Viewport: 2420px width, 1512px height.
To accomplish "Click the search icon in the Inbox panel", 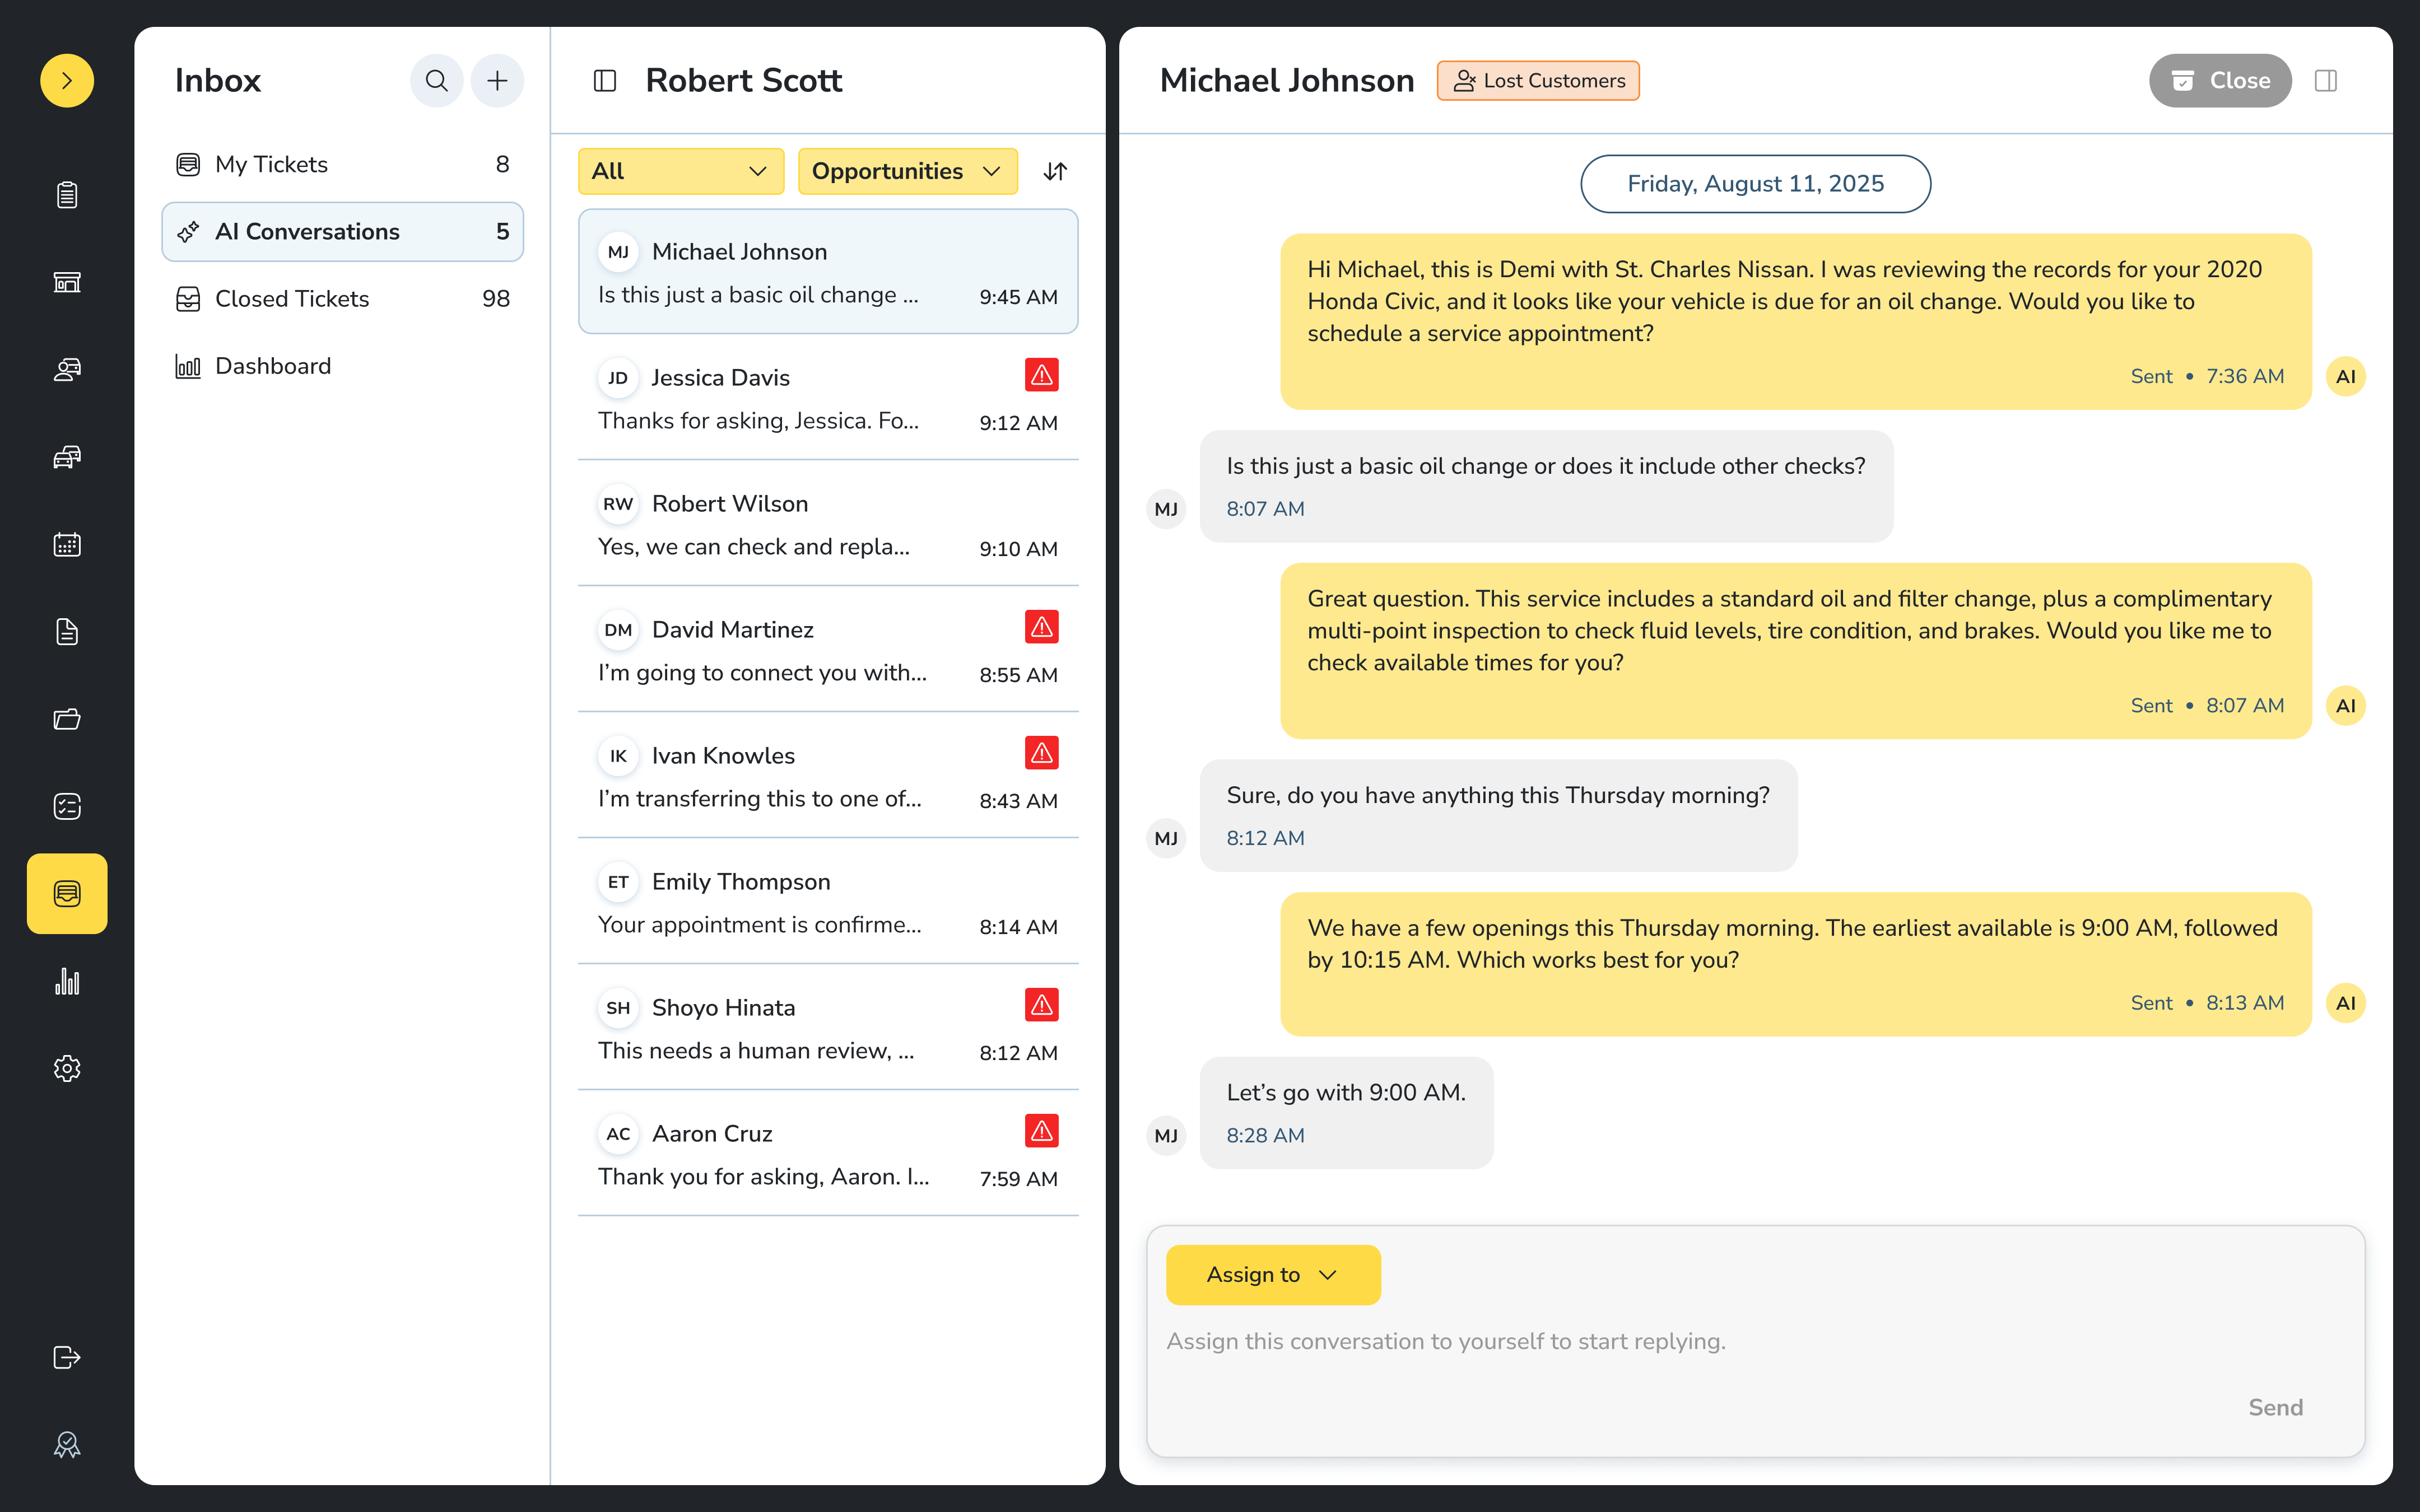I will coord(436,80).
